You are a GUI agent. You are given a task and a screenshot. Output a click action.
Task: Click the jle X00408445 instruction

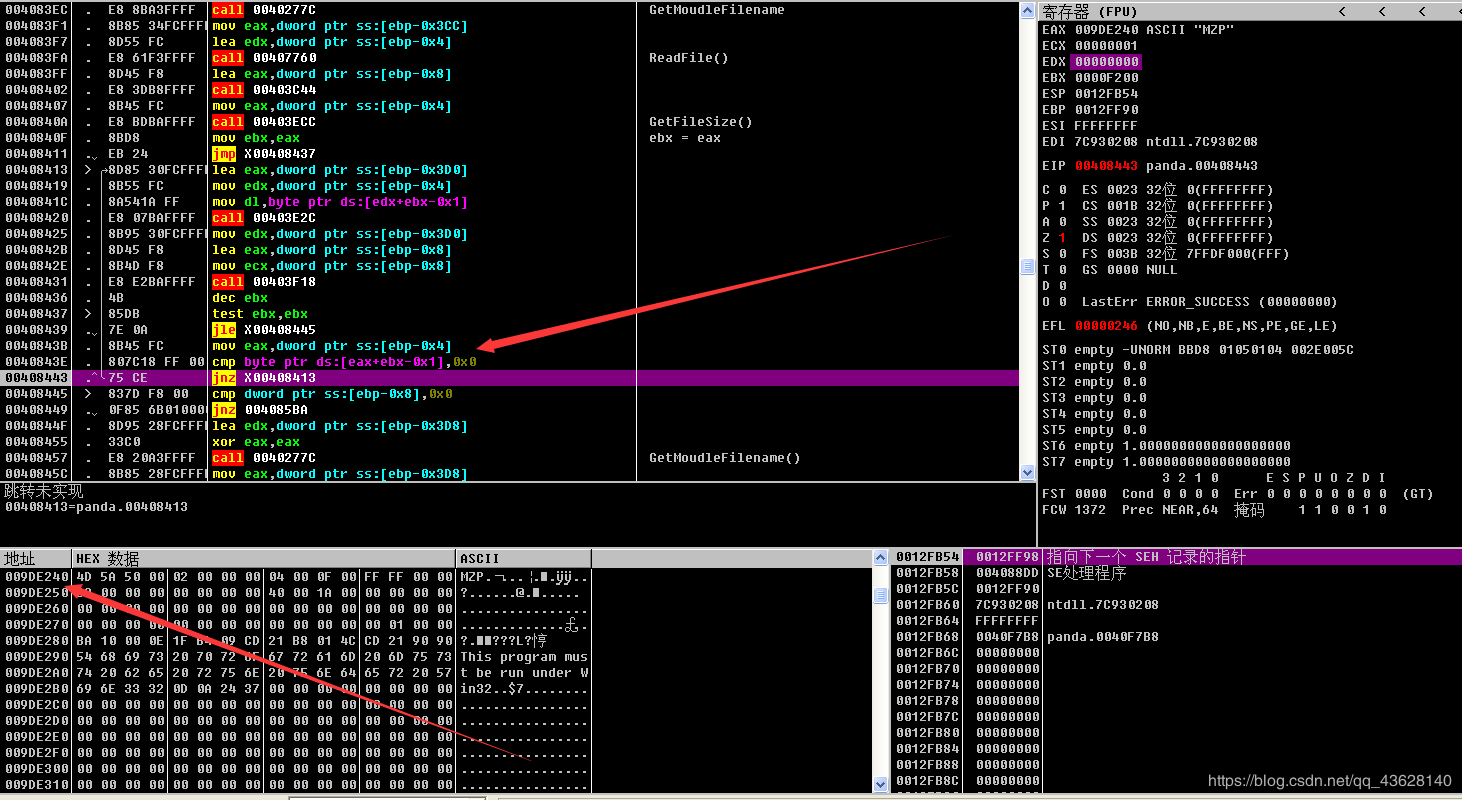point(264,330)
